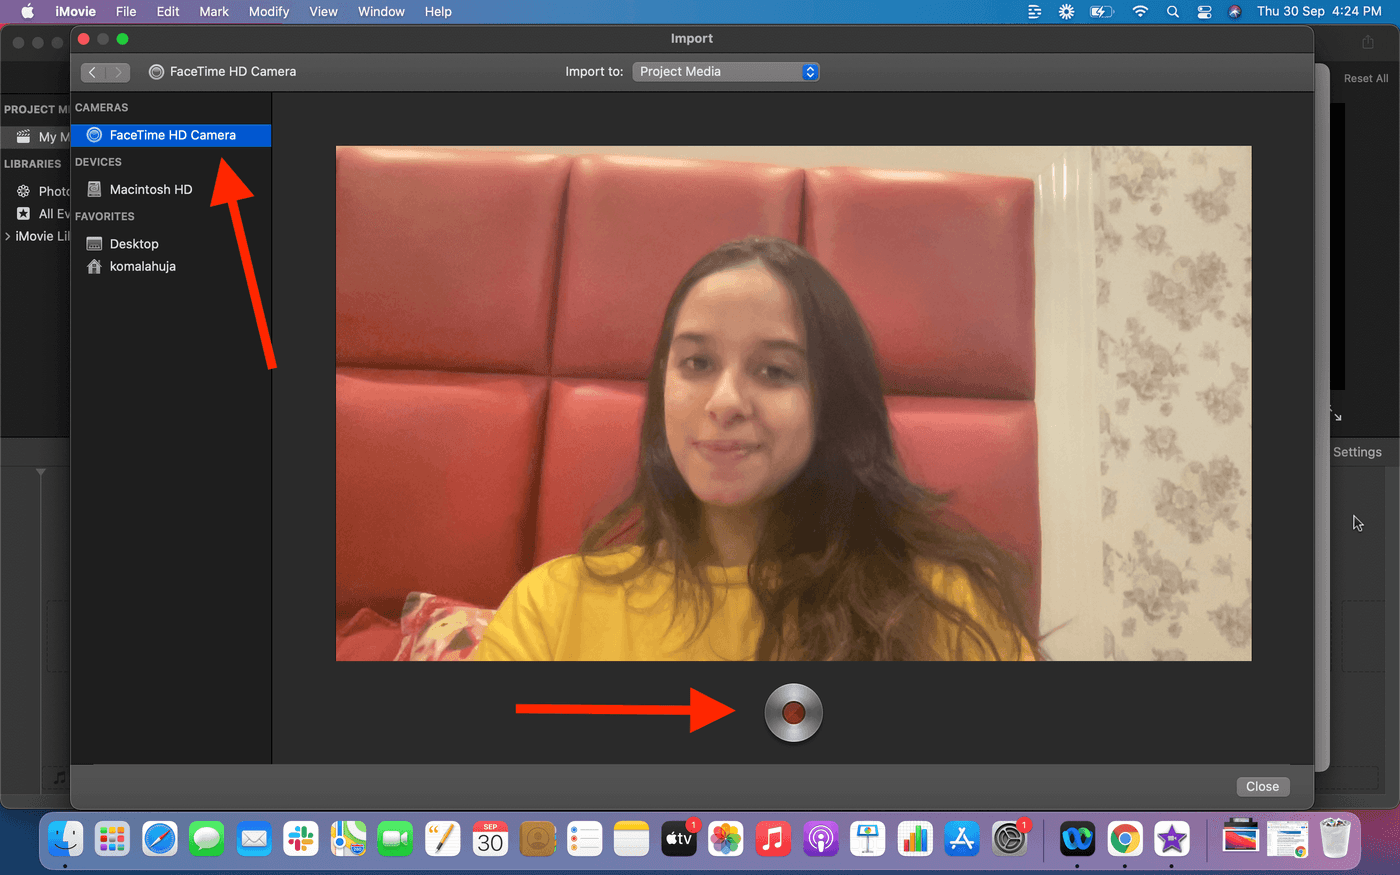The image size is (1400, 875).
Task: Open the Modify menu
Action: pyautogui.click(x=268, y=12)
